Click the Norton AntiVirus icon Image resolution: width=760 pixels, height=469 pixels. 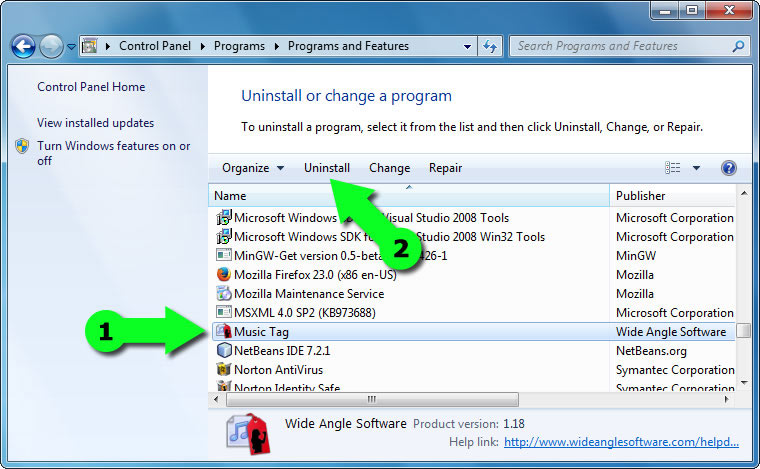223,369
